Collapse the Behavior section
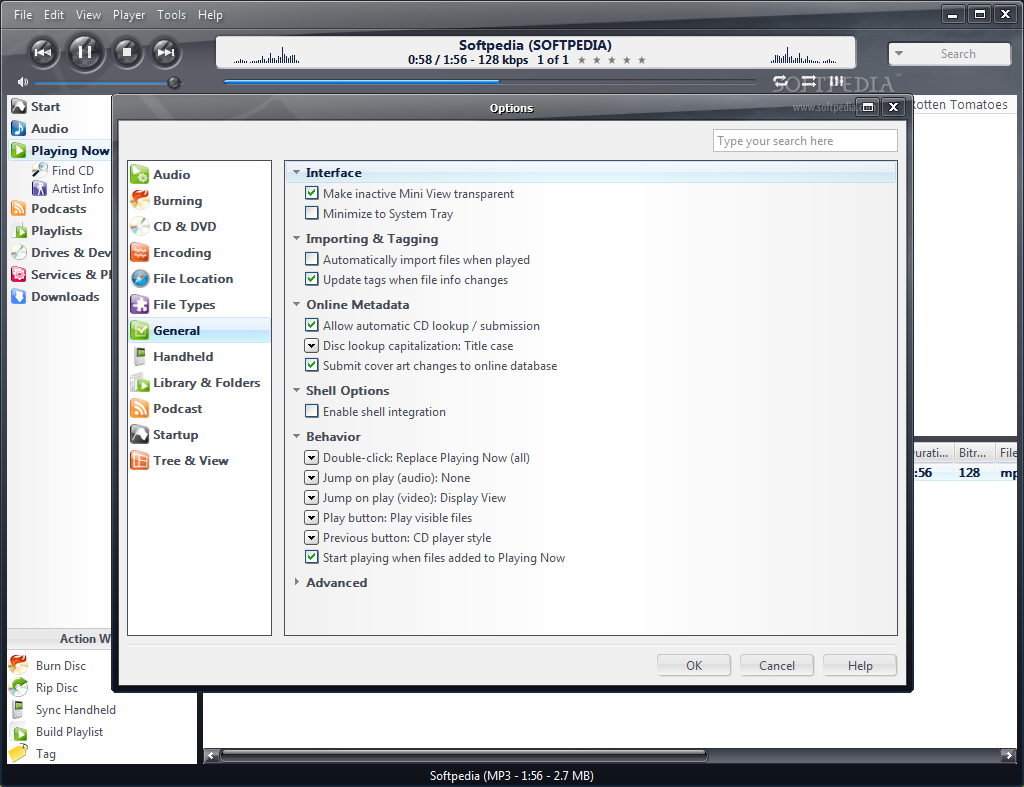Screen dimensions: 1024x787 pyautogui.click(x=297, y=436)
